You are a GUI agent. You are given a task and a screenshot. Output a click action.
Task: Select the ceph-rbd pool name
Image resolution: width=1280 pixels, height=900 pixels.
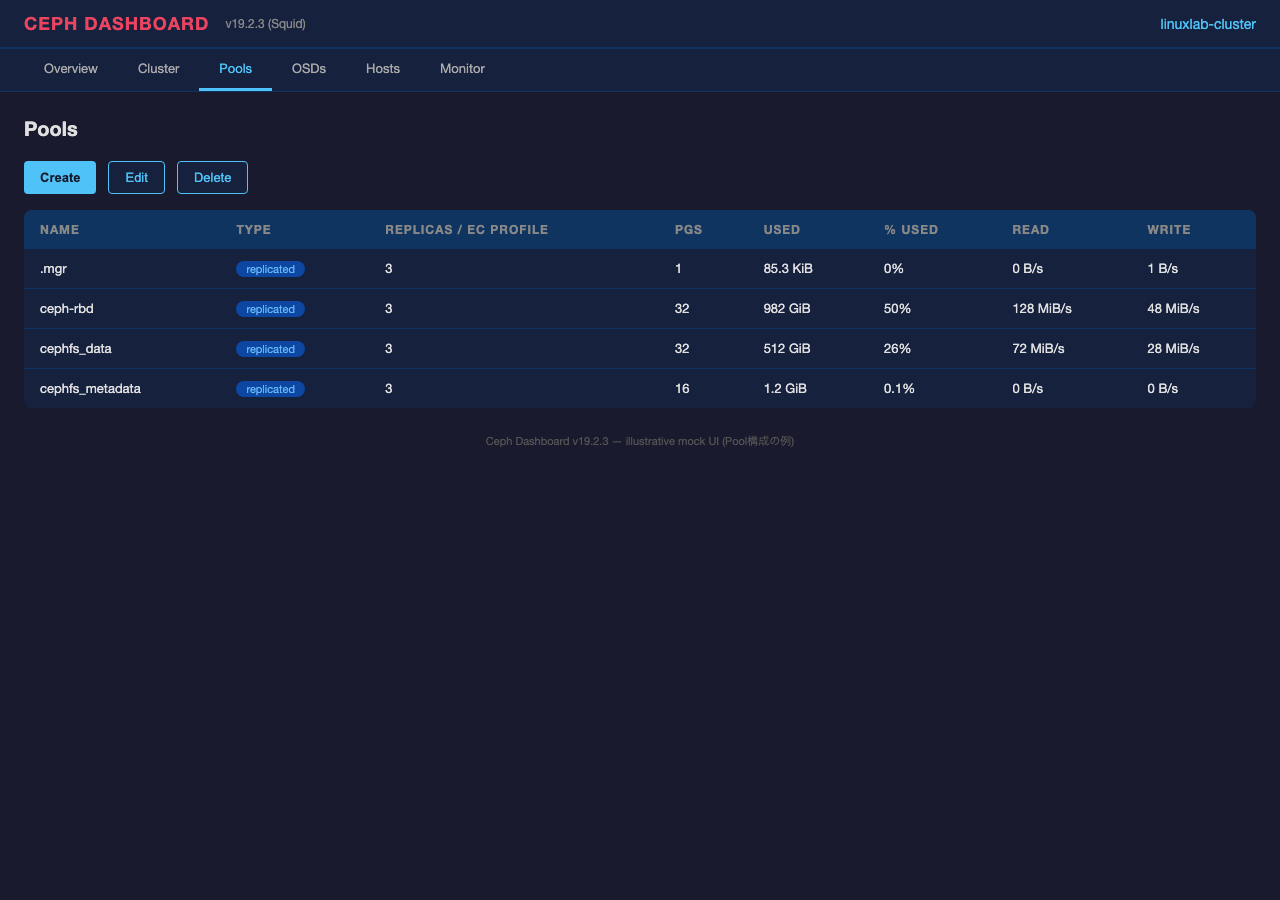(66, 309)
